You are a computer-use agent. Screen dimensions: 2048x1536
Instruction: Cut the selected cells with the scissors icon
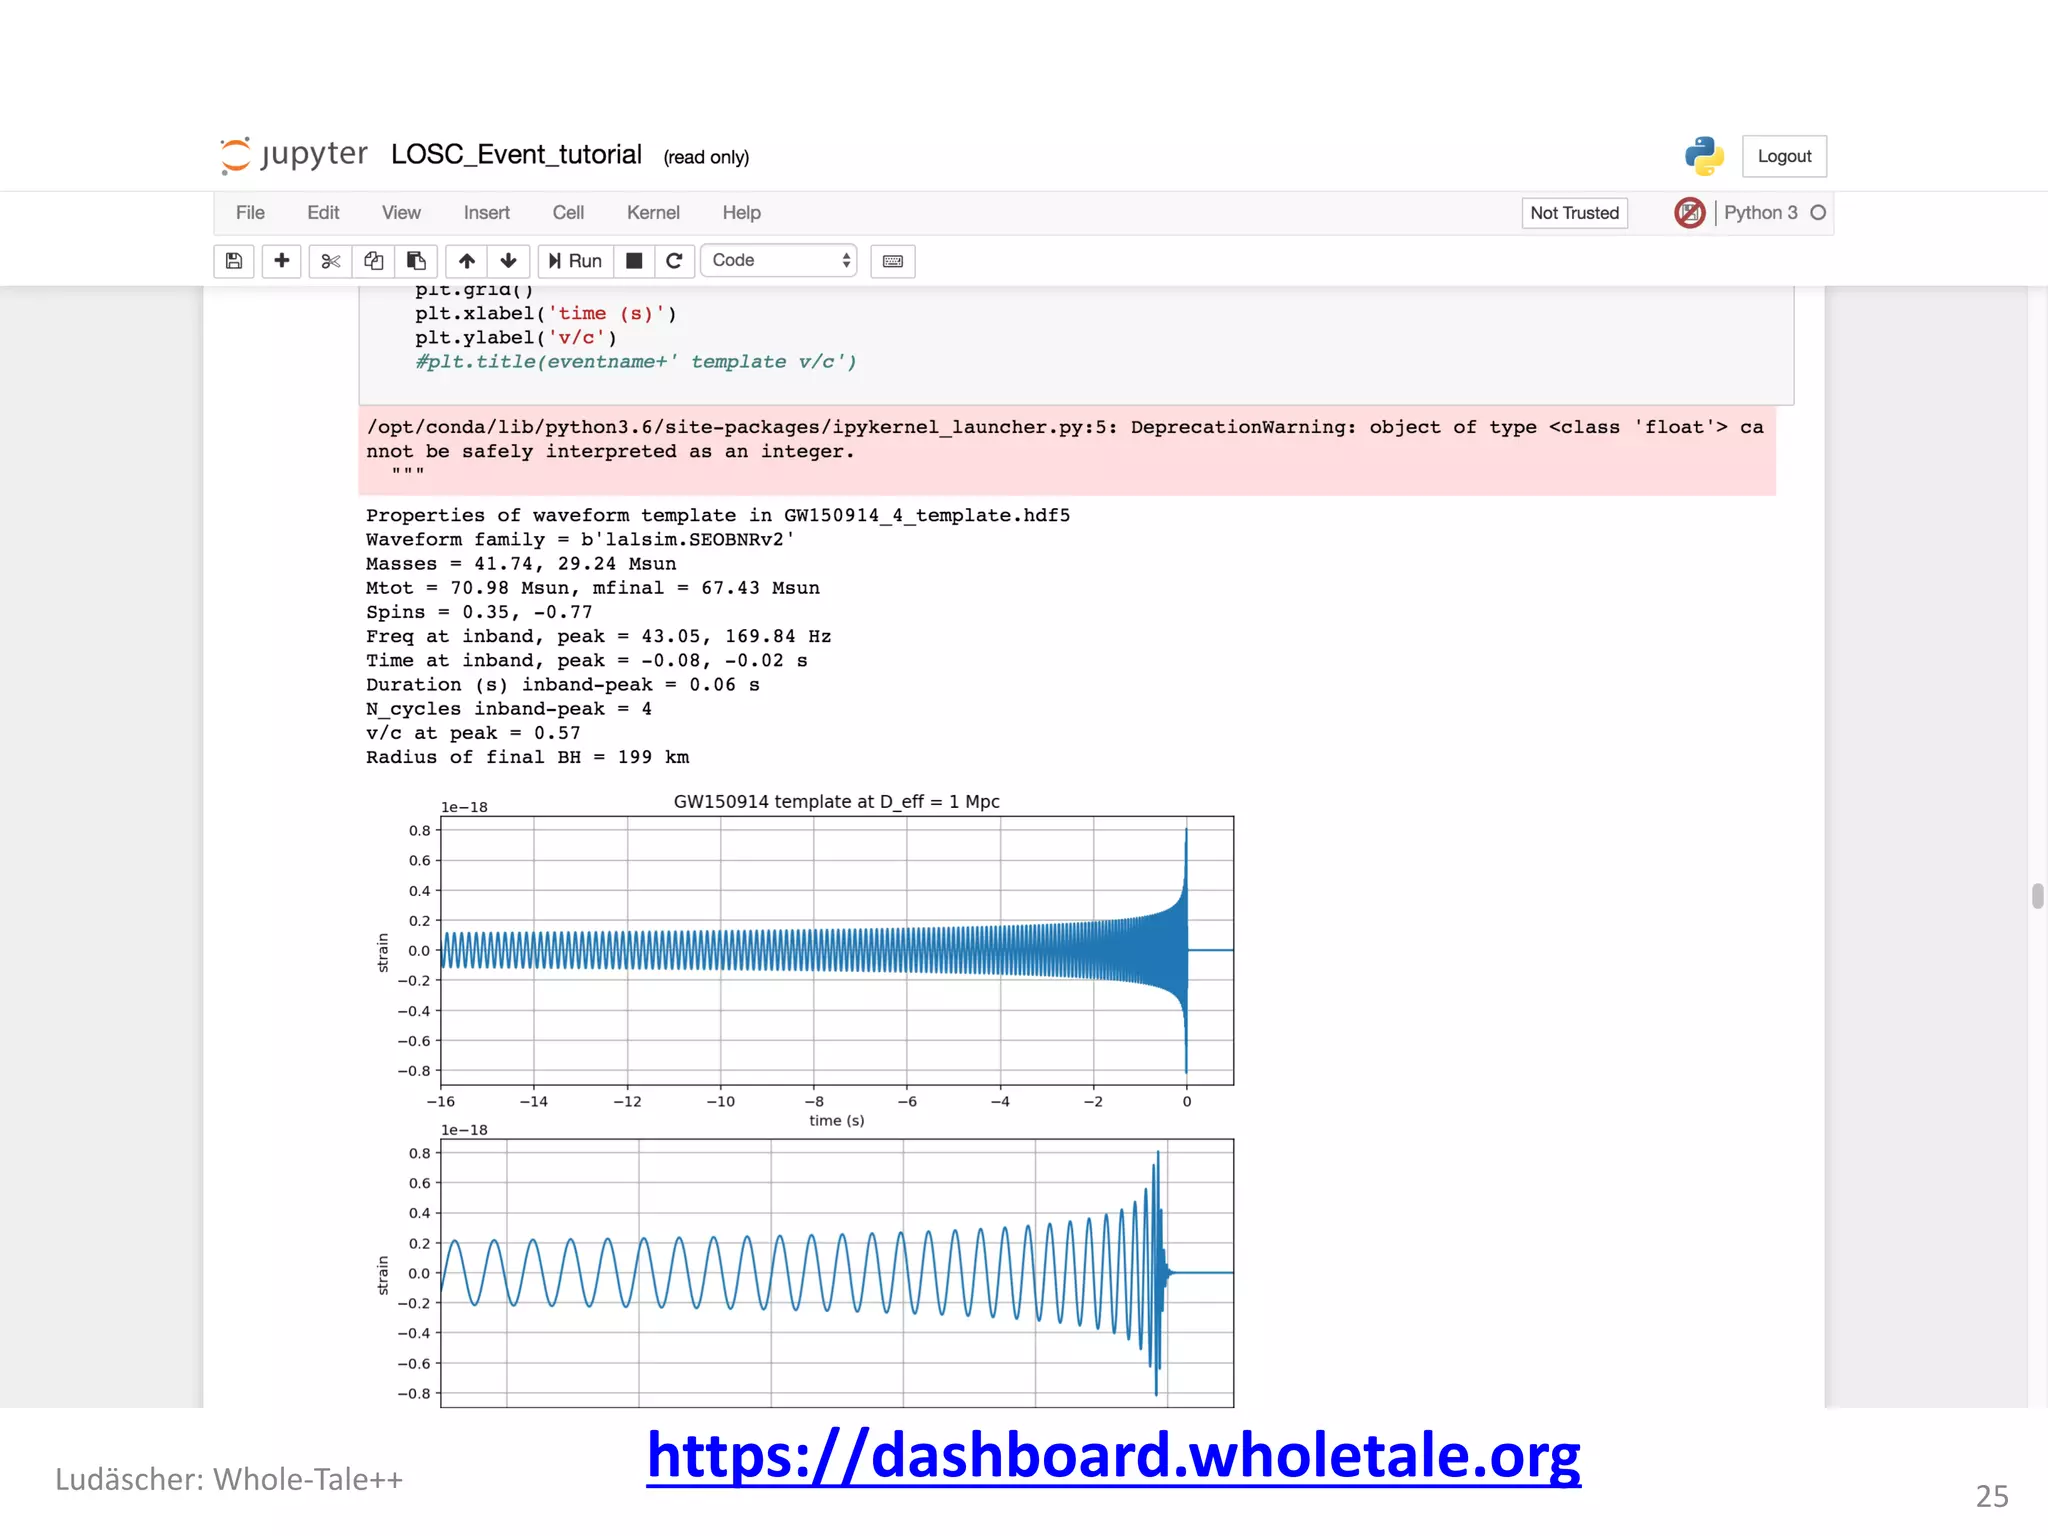tap(331, 261)
